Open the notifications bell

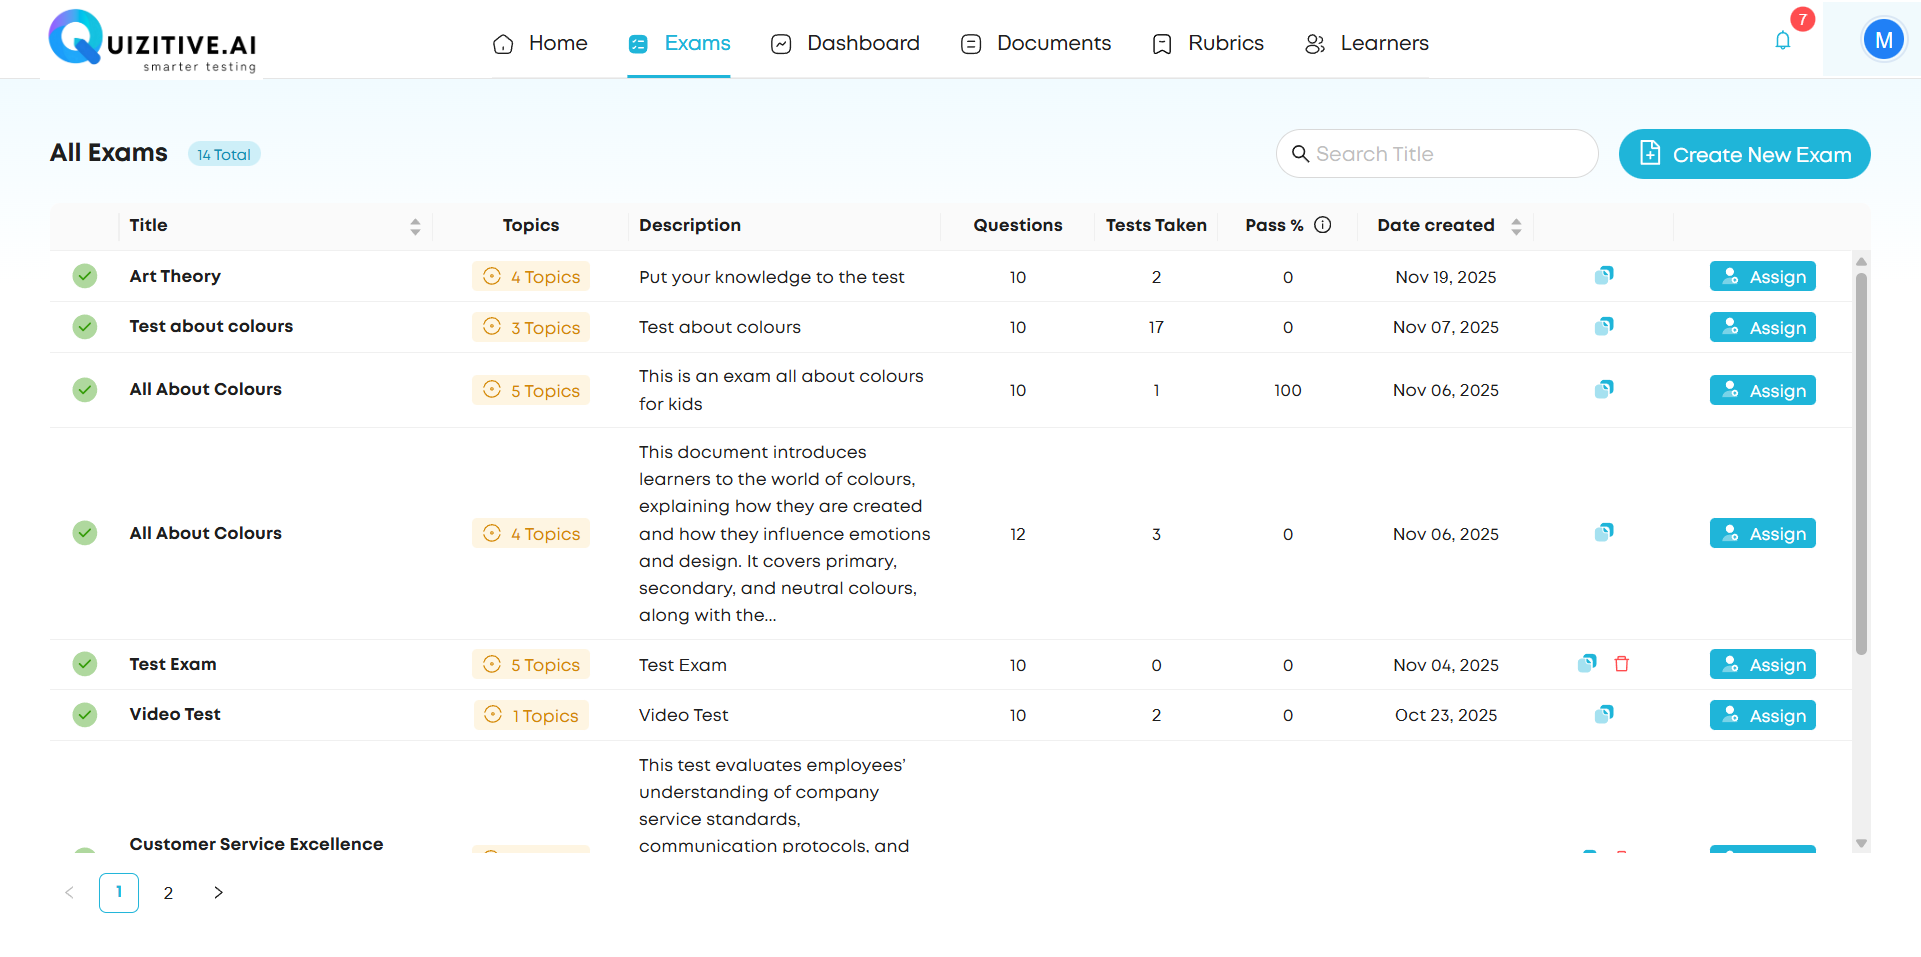click(x=1782, y=41)
